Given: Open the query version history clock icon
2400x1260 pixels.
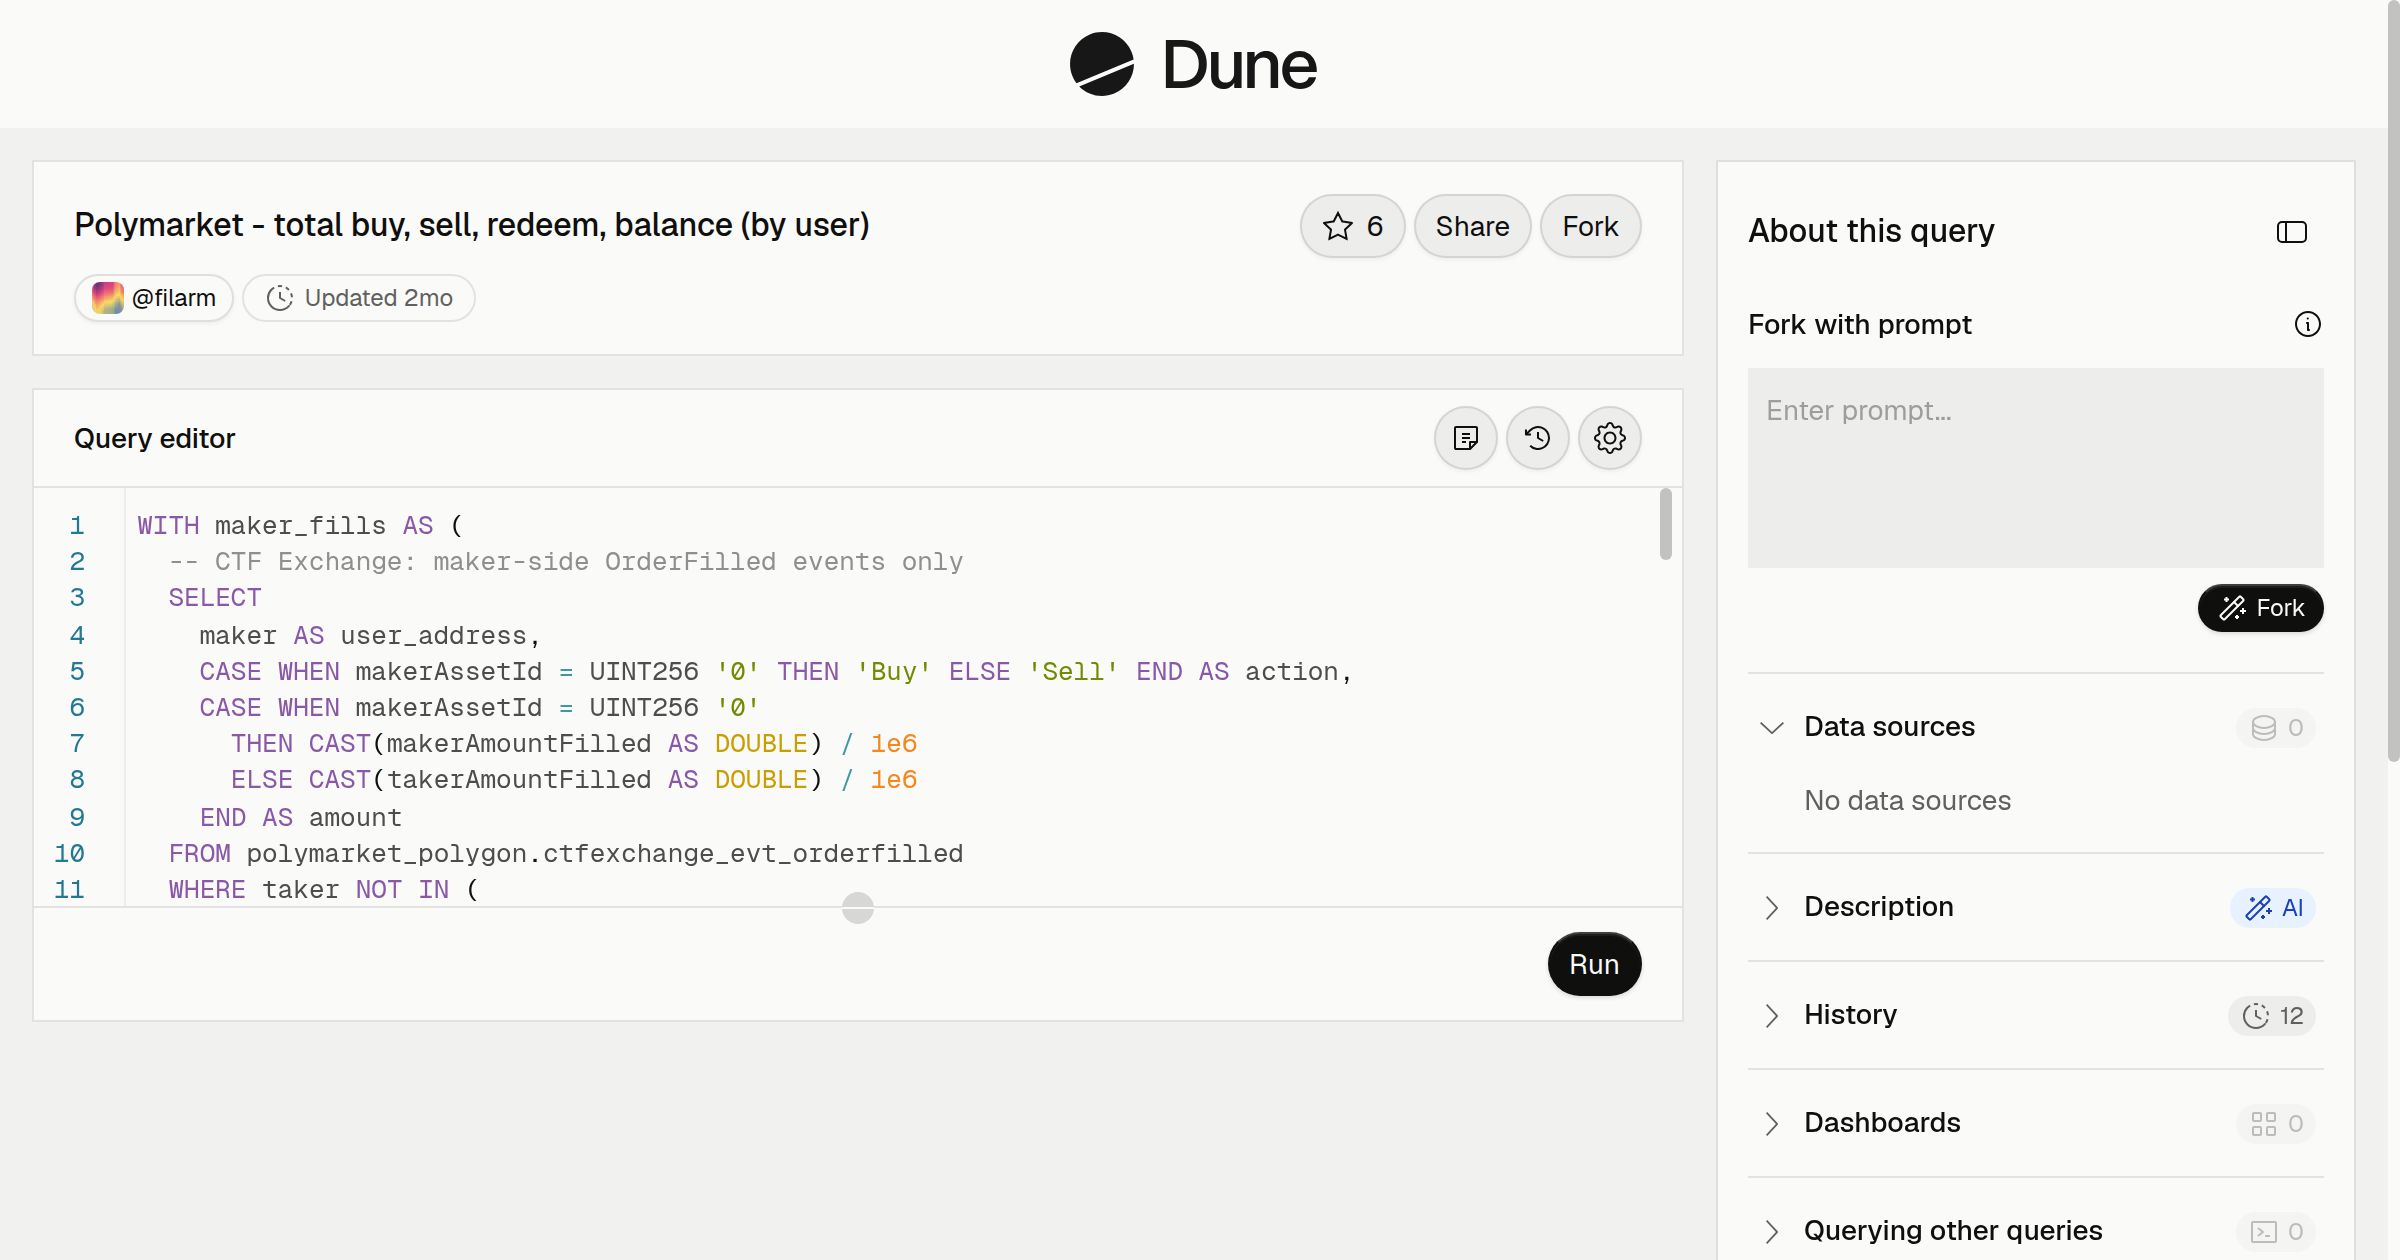Looking at the screenshot, I should [1537, 438].
